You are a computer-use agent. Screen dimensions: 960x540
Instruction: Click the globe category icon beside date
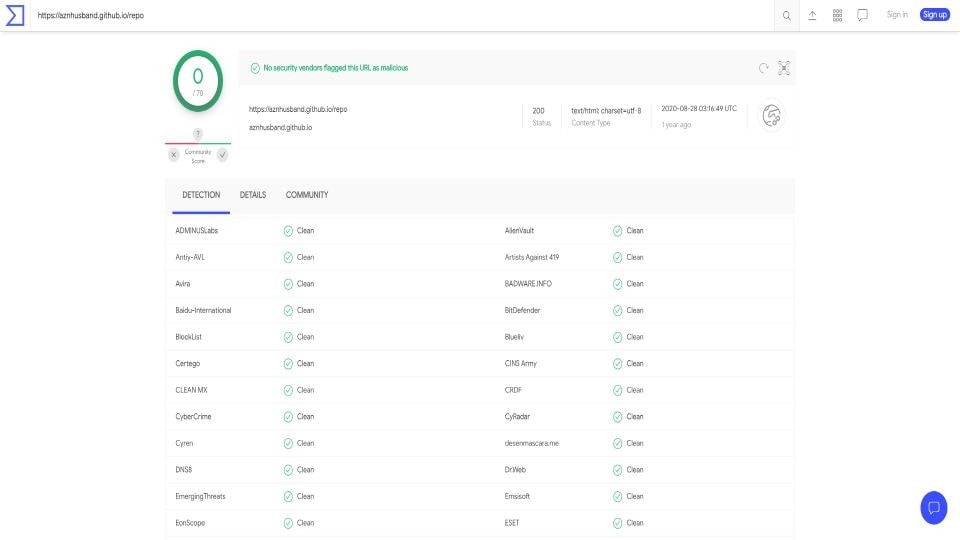771,115
